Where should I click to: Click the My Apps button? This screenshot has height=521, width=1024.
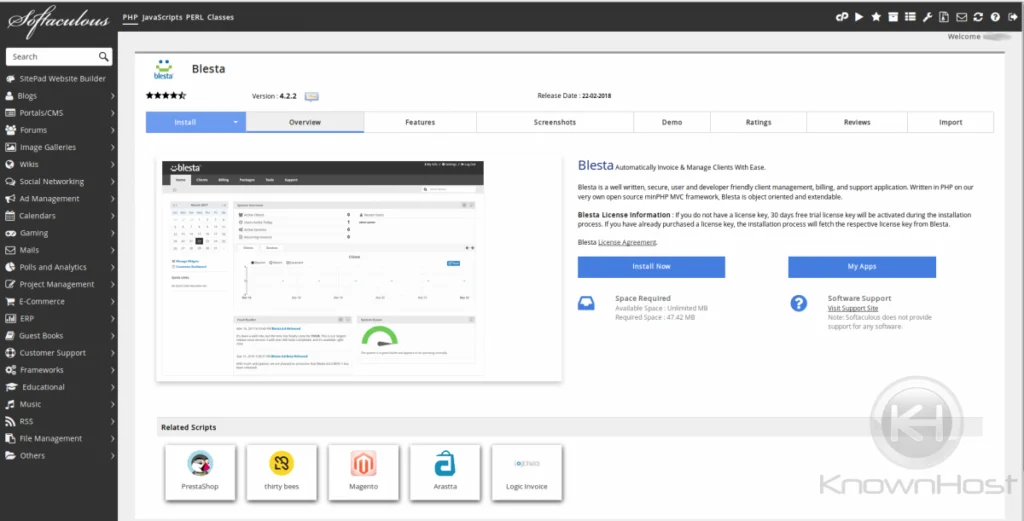tap(862, 266)
